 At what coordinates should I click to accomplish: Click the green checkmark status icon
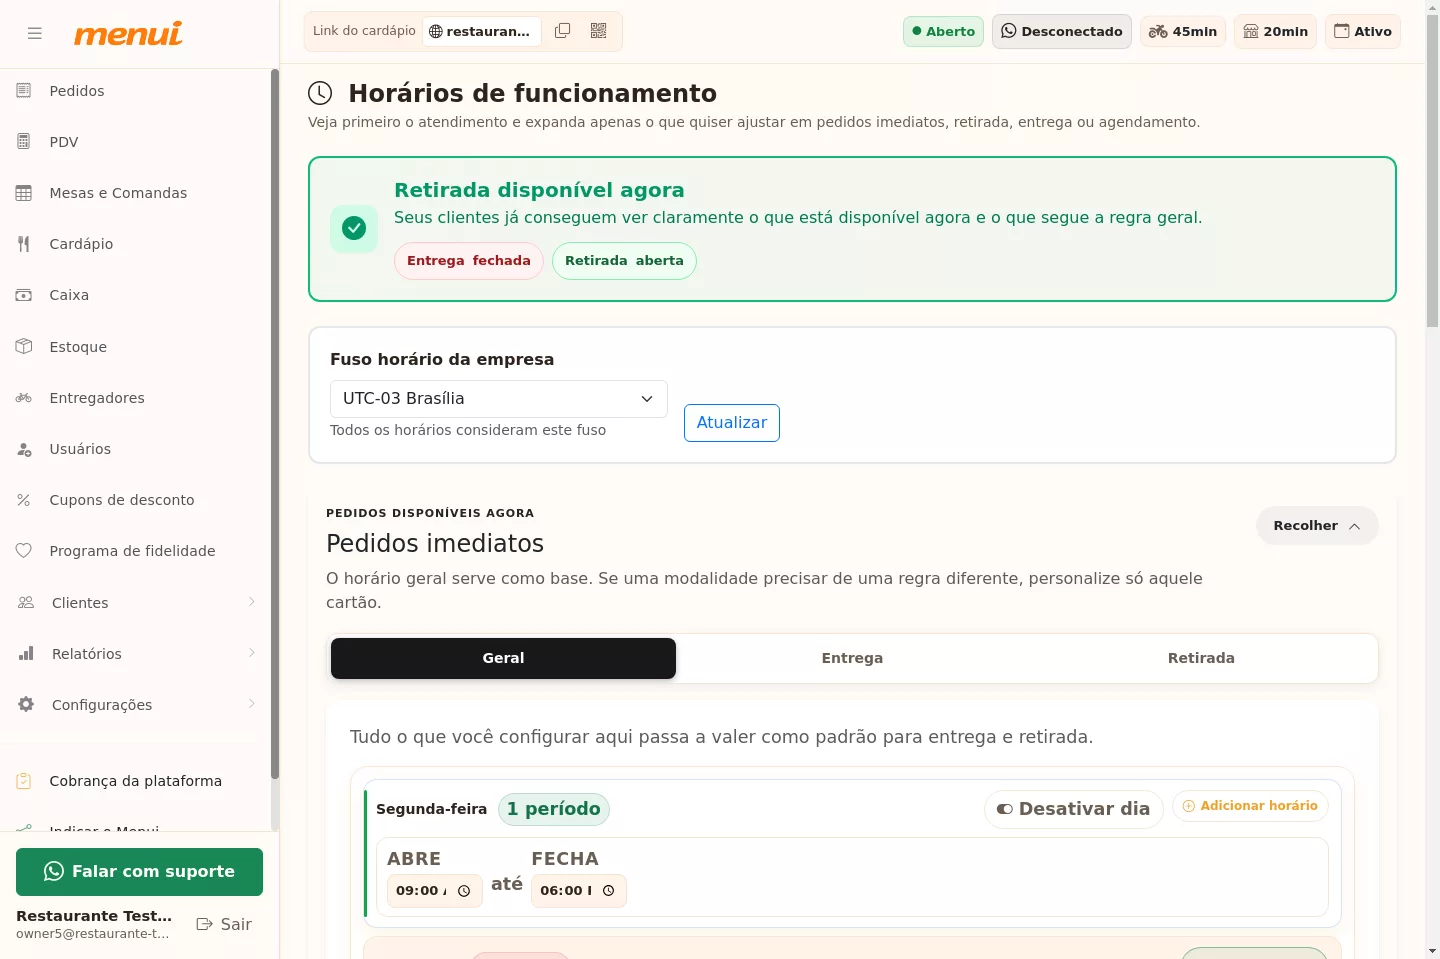(x=354, y=229)
